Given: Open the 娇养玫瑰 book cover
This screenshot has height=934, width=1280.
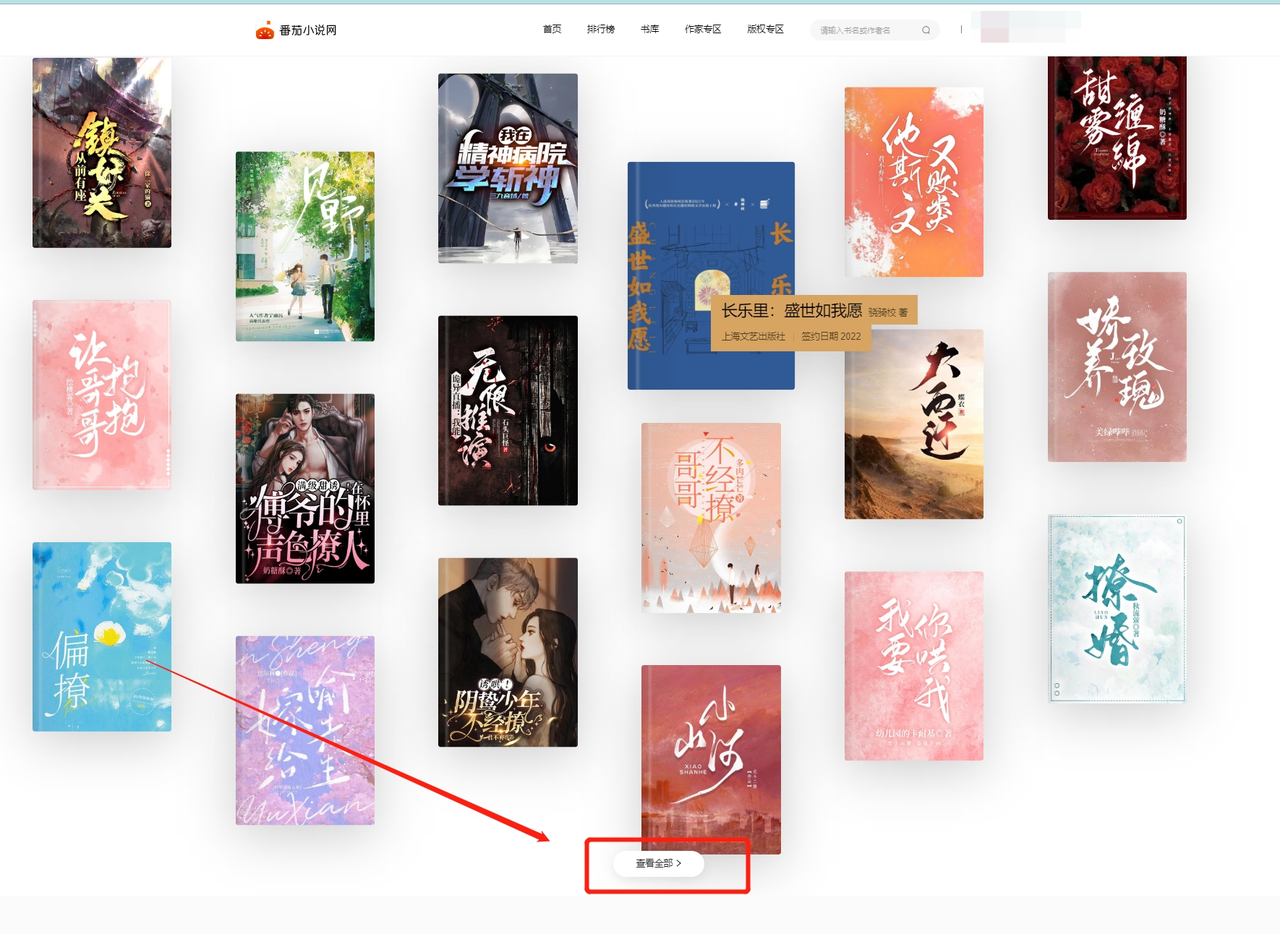Looking at the screenshot, I should click(1117, 366).
